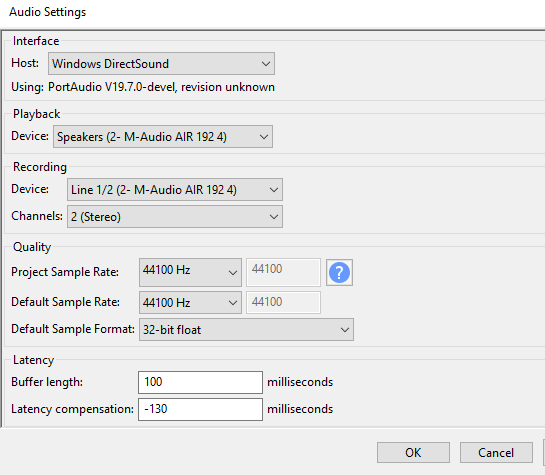The image size is (545, 475).
Task: Dismiss the dialog with the Cancel button
Action: [496, 453]
